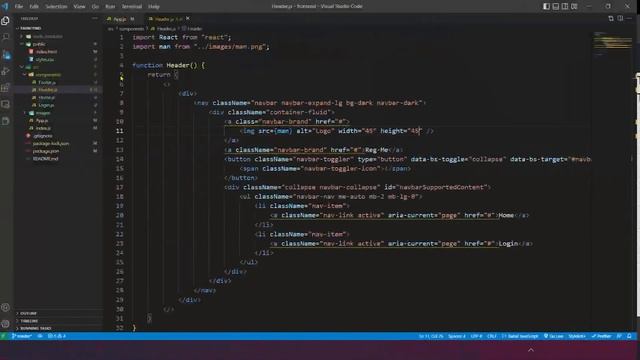This screenshot has width=640, height=360.
Task: Click the sync changes status bar icon
Action: (40, 336)
